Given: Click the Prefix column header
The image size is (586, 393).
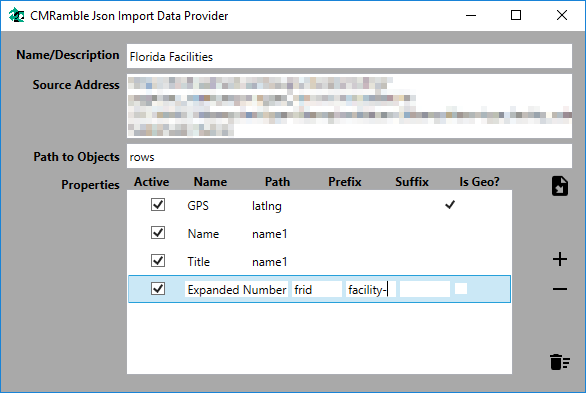Looking at the screenshot, I should click(x=345, y=182).
